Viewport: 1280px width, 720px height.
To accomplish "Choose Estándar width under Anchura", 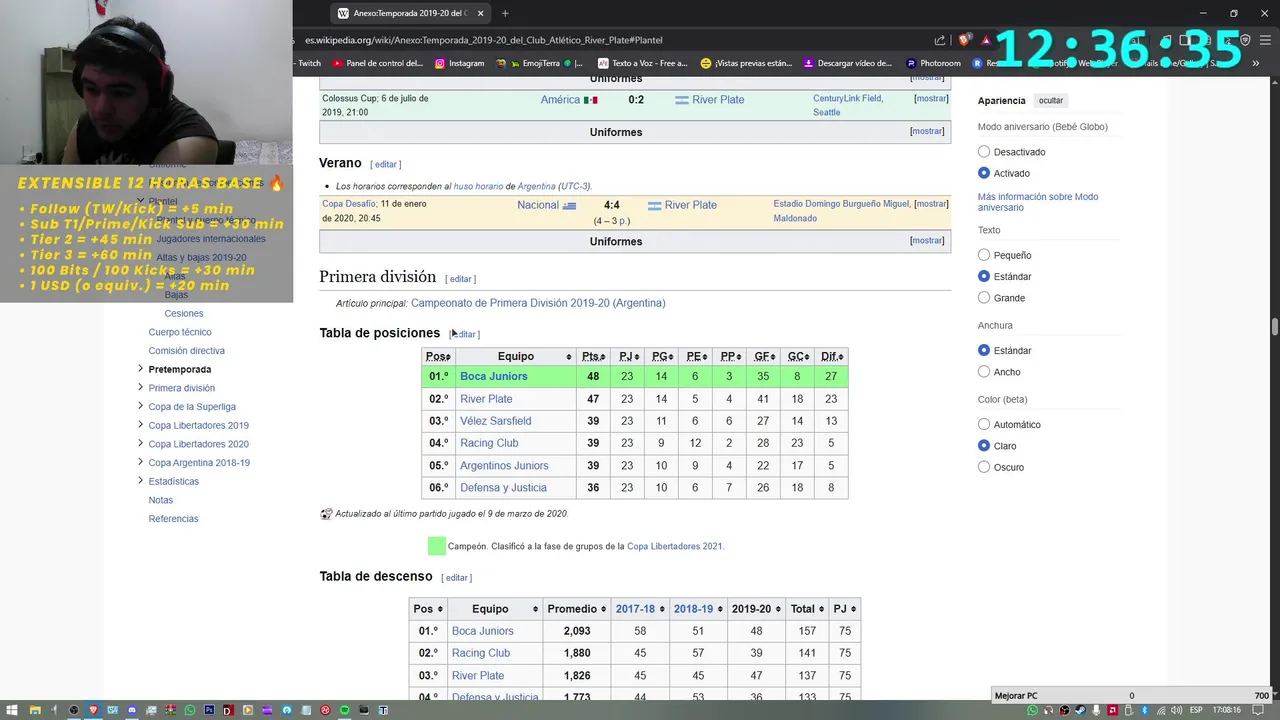I will point(984,351).
